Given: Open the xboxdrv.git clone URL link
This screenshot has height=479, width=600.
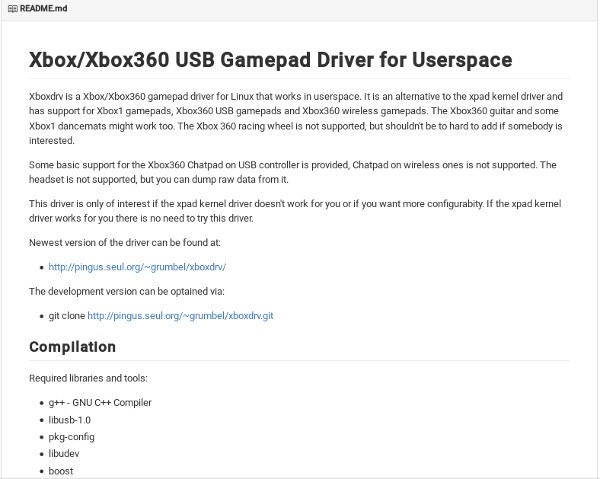Looking at the screenshot, I should pos(180,316).
